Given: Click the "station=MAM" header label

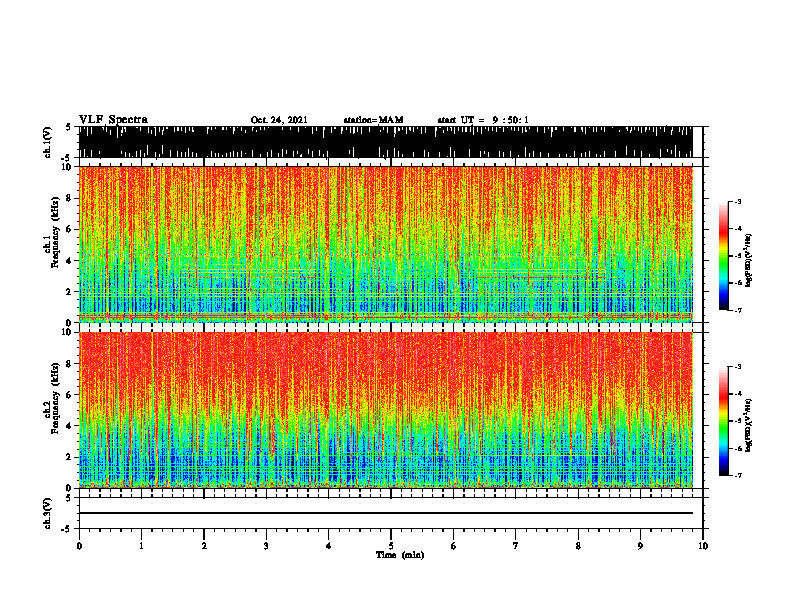Looking at the screenshot, I should click(x=373, y=120).
